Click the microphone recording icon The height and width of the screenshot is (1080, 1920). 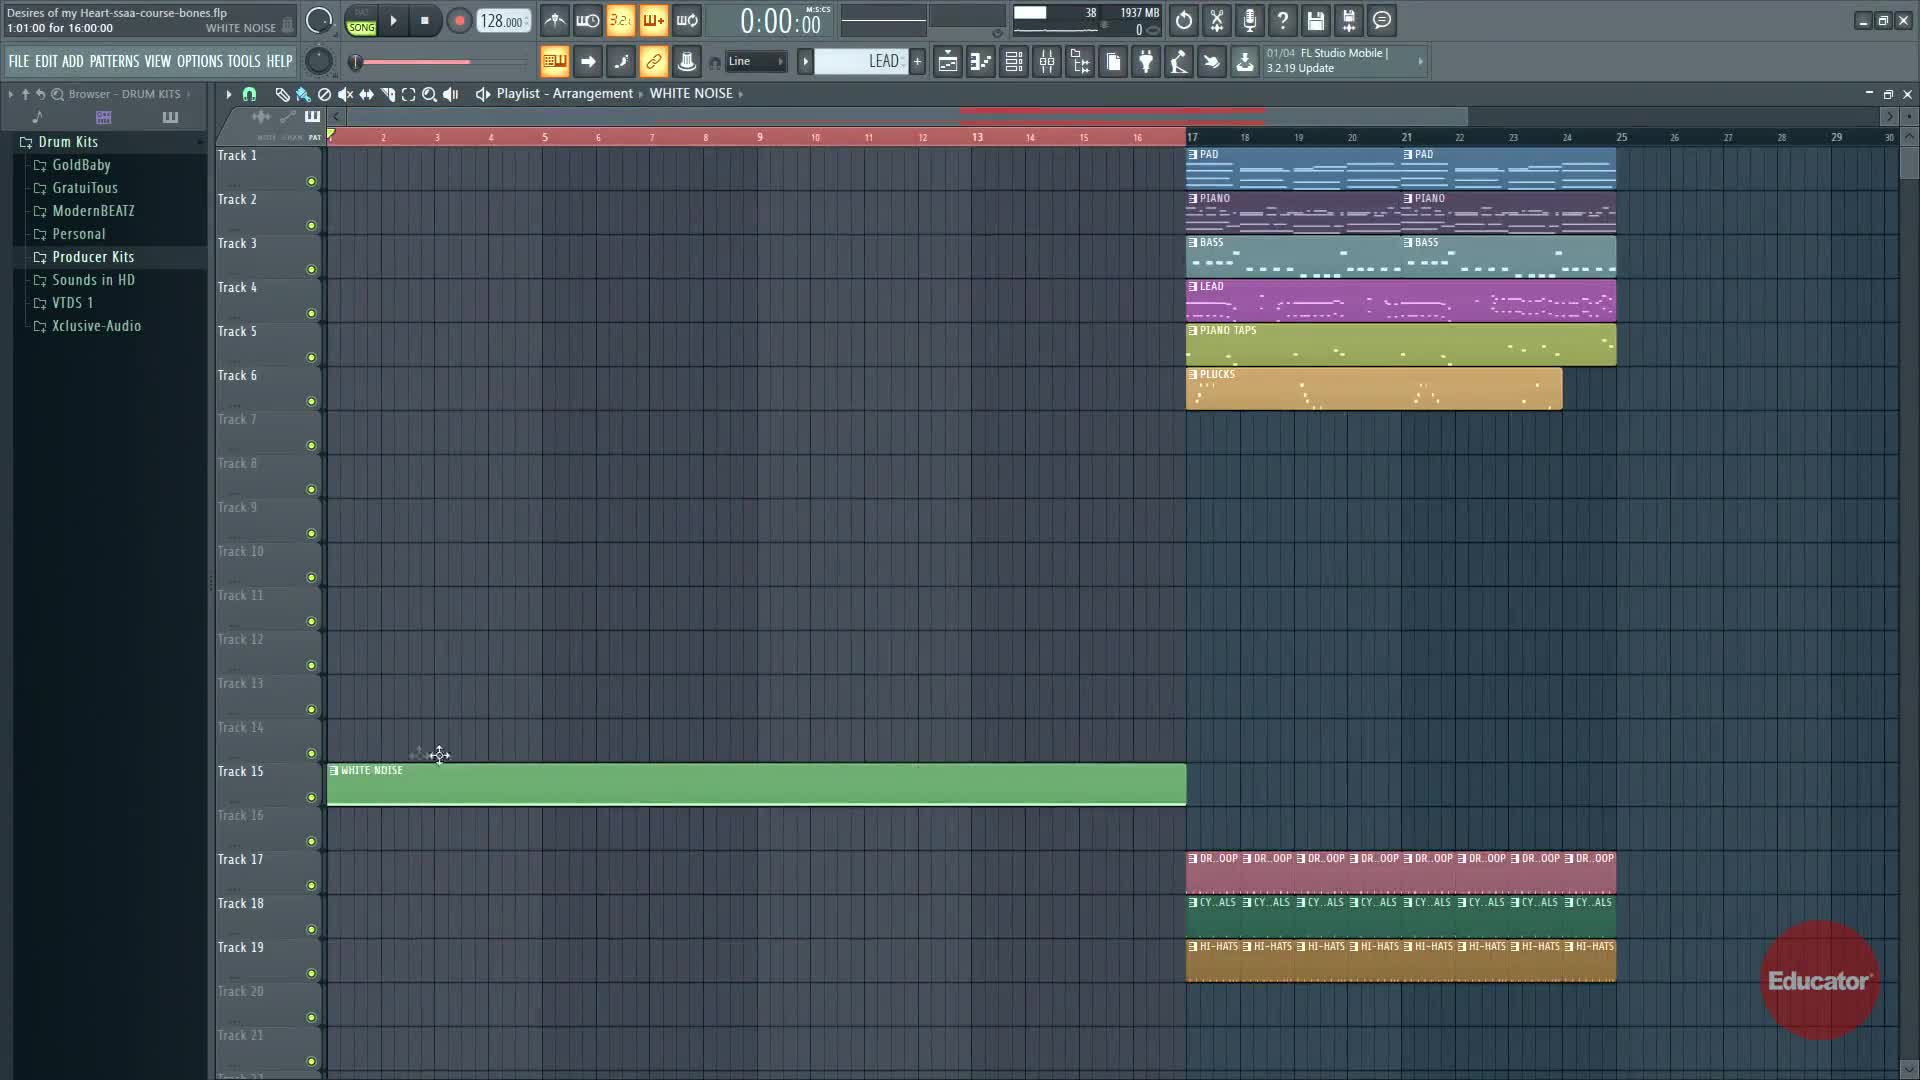tap(1250, 20)
